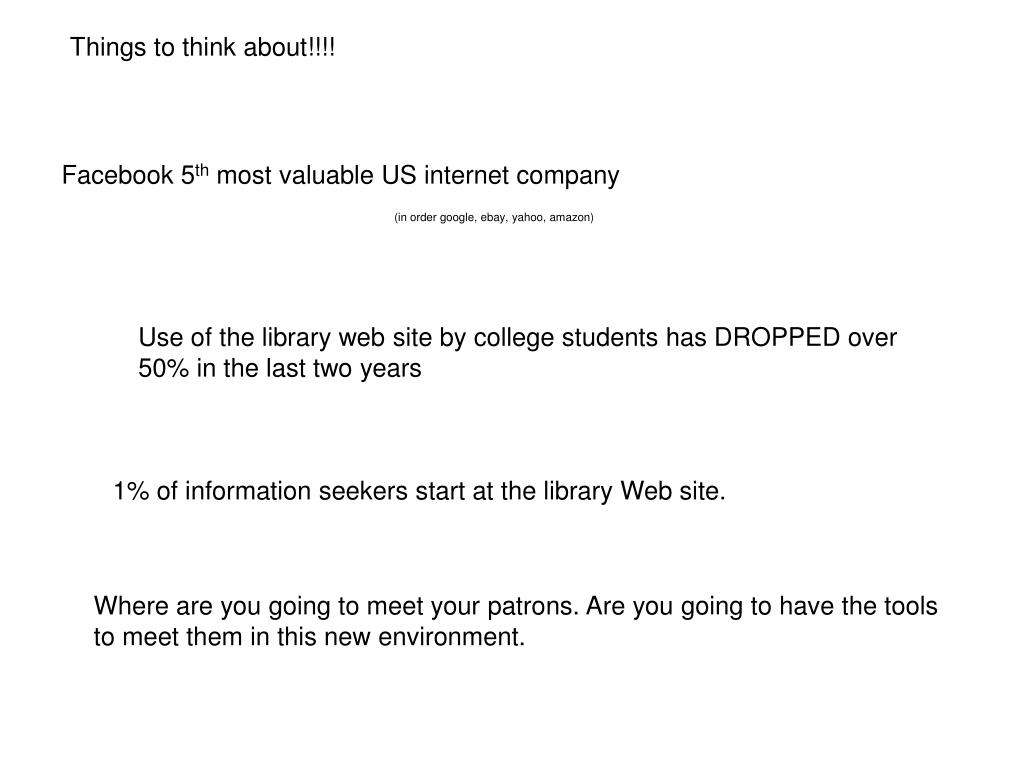Click the words 'college students'
The height and width of the screenshot is (768, 1024).
coord(566,338)
